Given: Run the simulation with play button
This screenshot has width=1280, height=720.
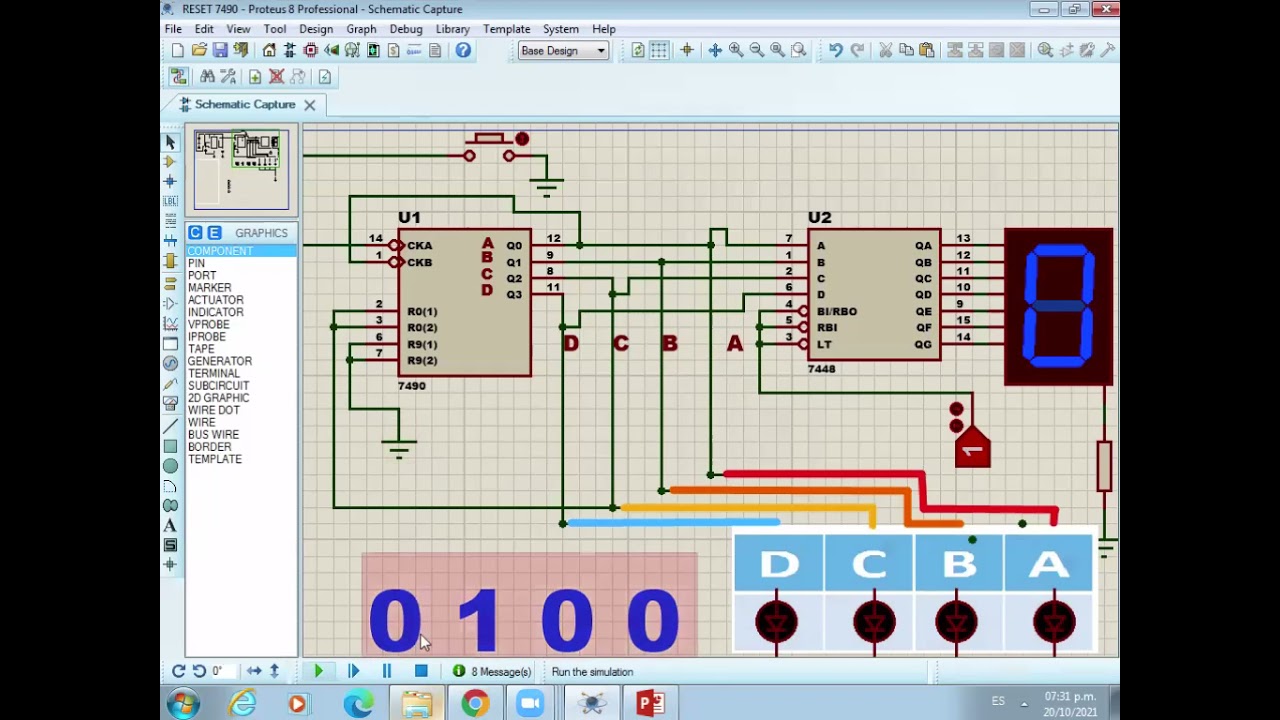Looking at the screenshot, I should (318, 672).
